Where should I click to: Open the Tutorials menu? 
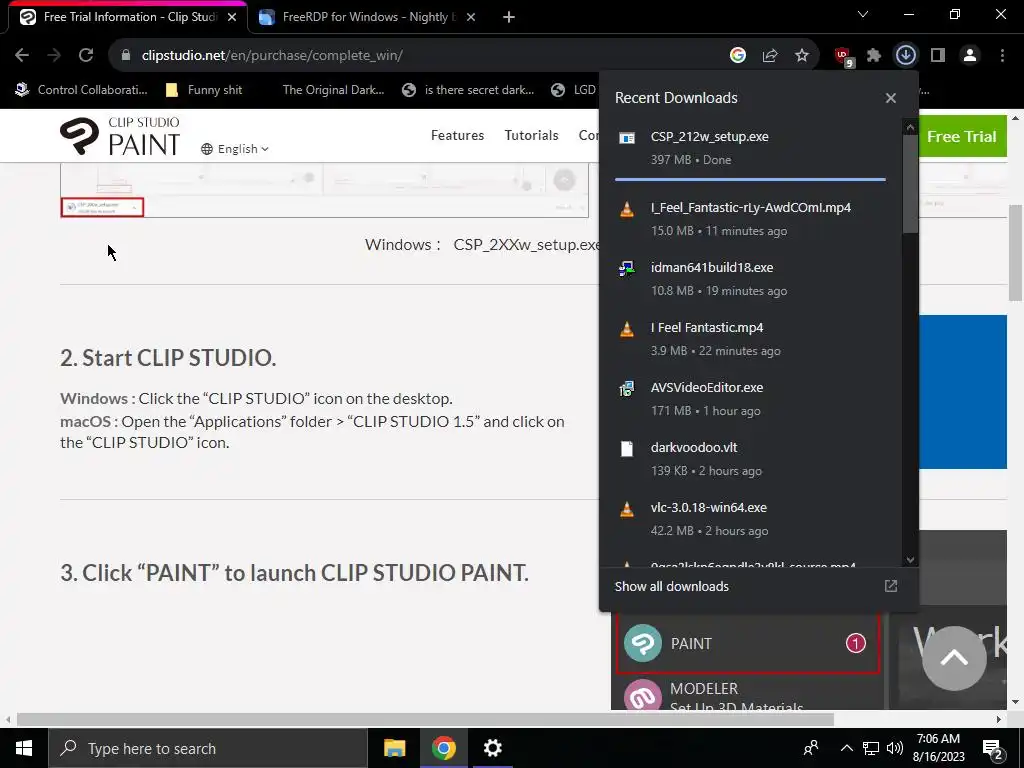[531, 135]
